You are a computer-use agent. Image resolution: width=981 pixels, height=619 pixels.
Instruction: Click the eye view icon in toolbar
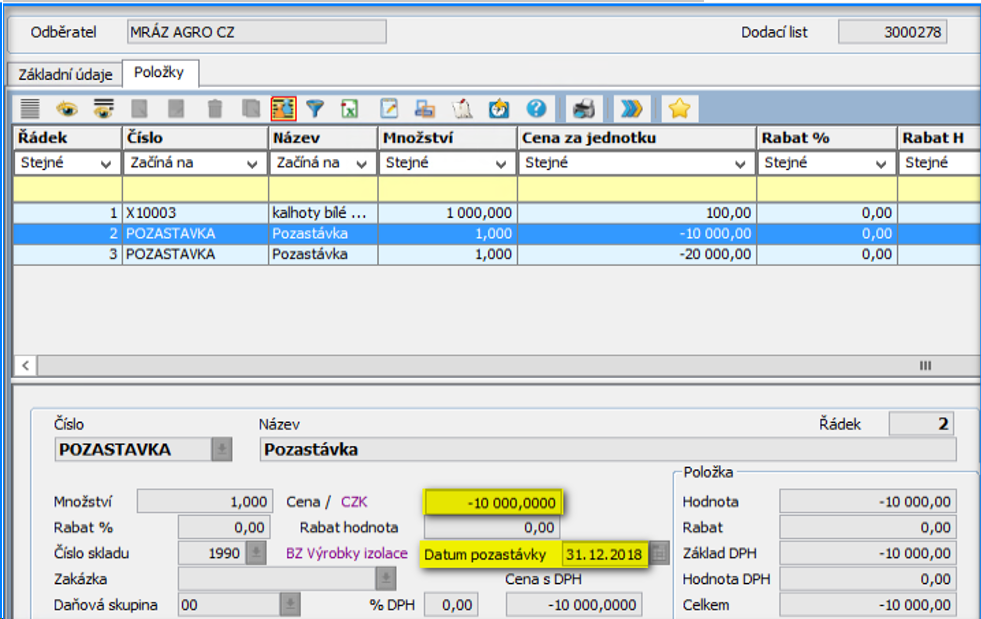point(67,108)
